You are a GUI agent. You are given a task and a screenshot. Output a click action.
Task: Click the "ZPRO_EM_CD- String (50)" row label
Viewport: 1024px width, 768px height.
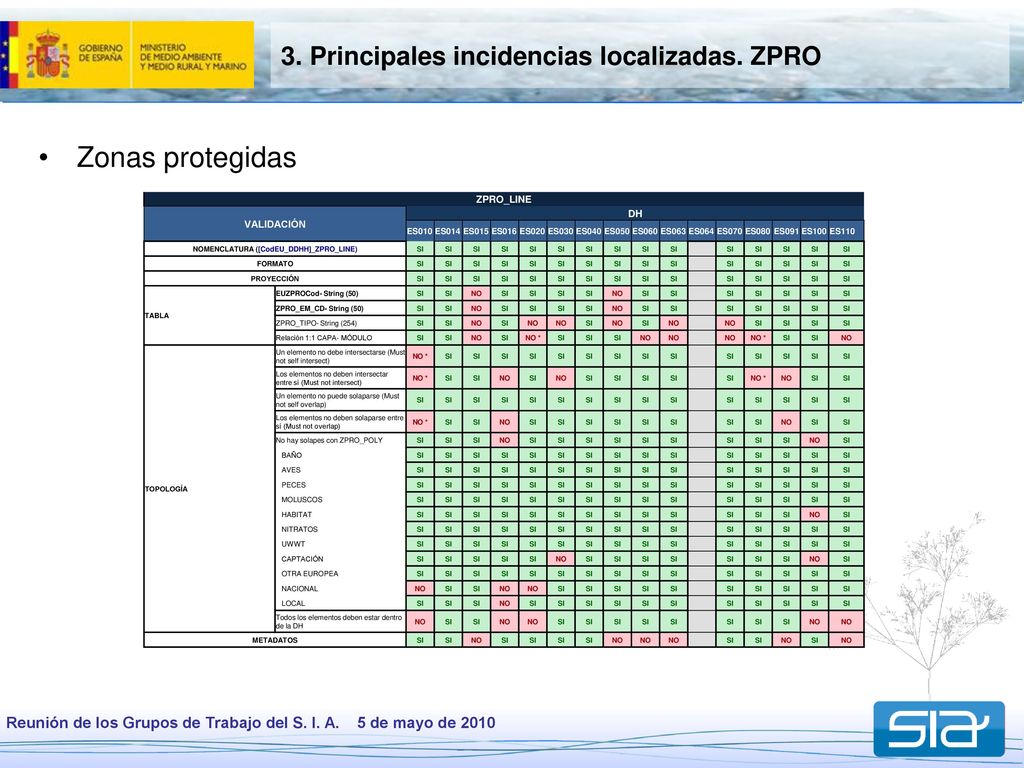340,308
